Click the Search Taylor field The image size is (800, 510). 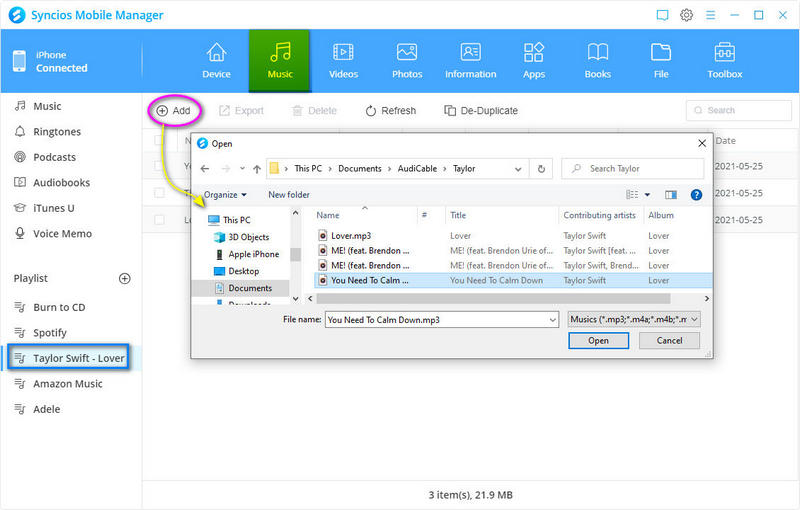pyautogui.click(x=633, y=168)
